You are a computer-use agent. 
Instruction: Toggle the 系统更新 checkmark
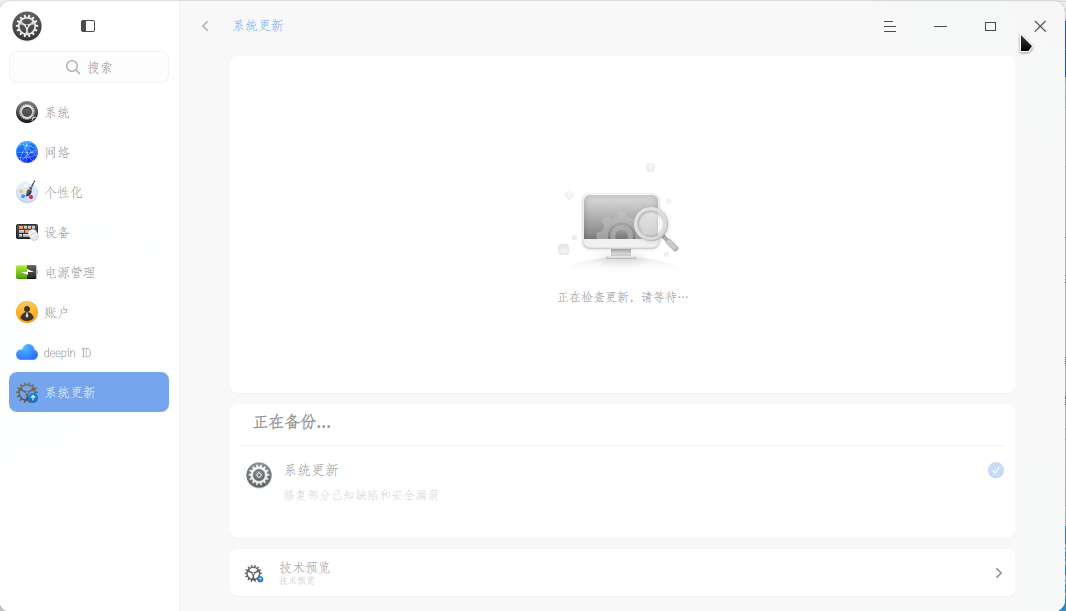995,470
